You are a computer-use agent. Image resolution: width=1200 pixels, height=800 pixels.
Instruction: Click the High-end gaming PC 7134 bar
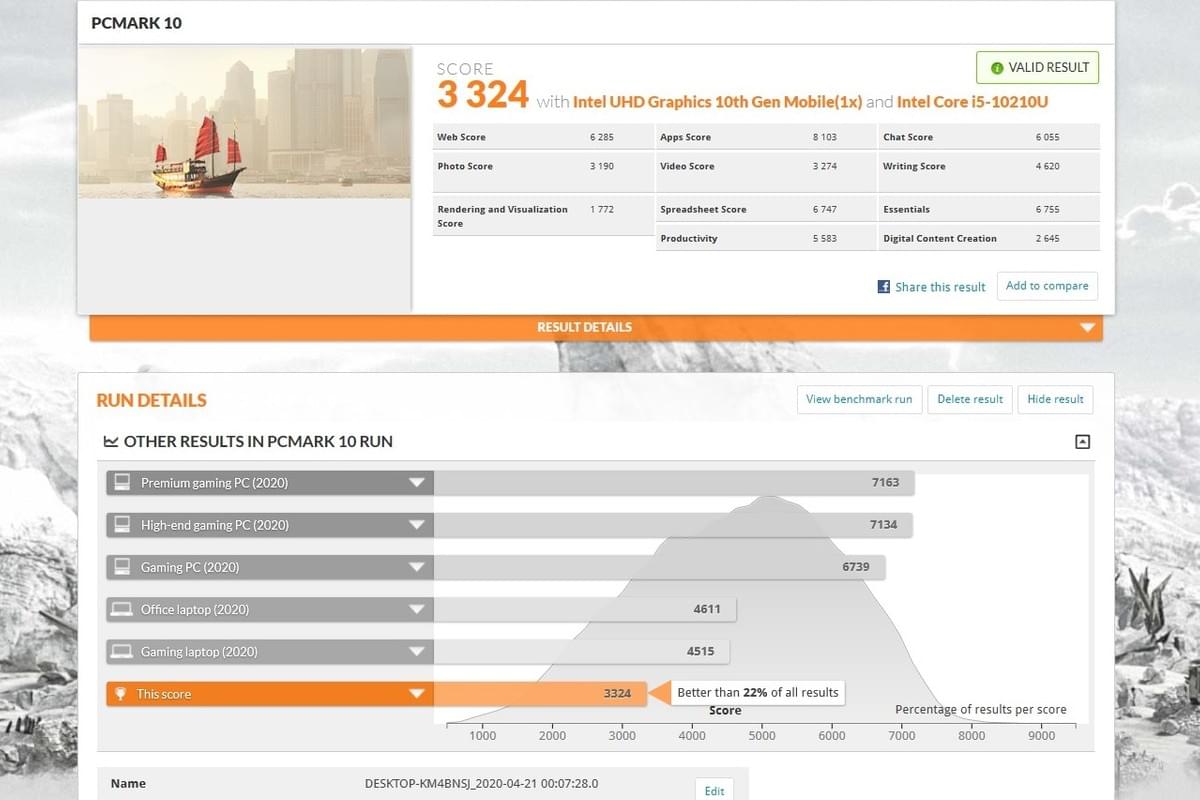(x=673, y=524)
